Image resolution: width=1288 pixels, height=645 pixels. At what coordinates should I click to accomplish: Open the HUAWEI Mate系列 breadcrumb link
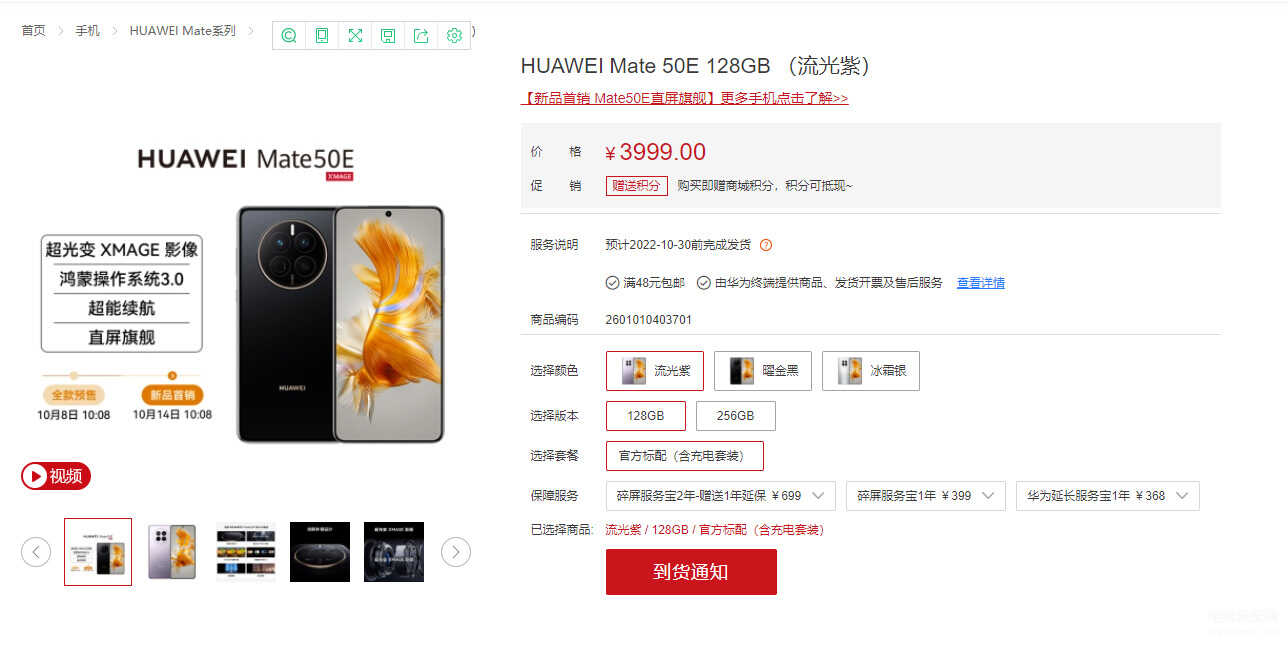[x=183, y=31]
